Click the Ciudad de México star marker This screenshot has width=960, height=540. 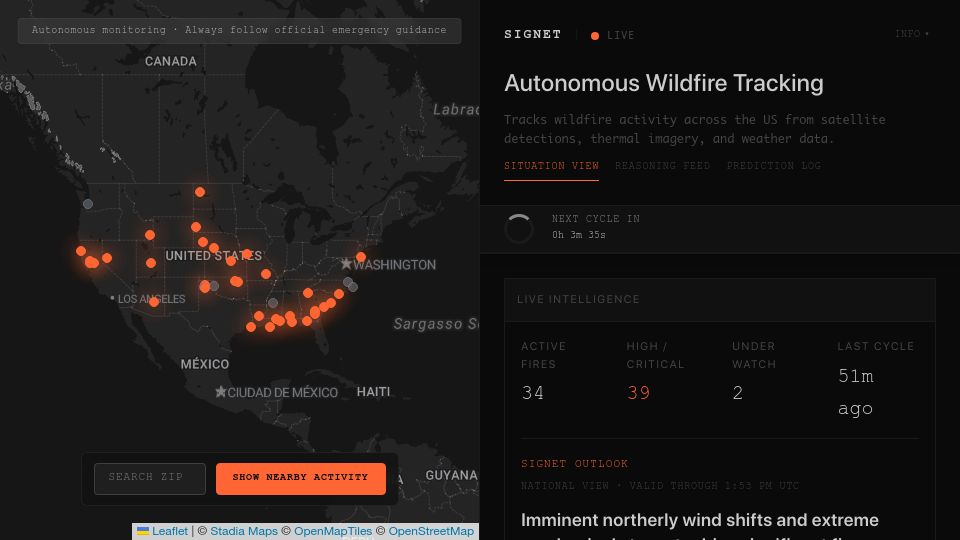coord(220,392)
